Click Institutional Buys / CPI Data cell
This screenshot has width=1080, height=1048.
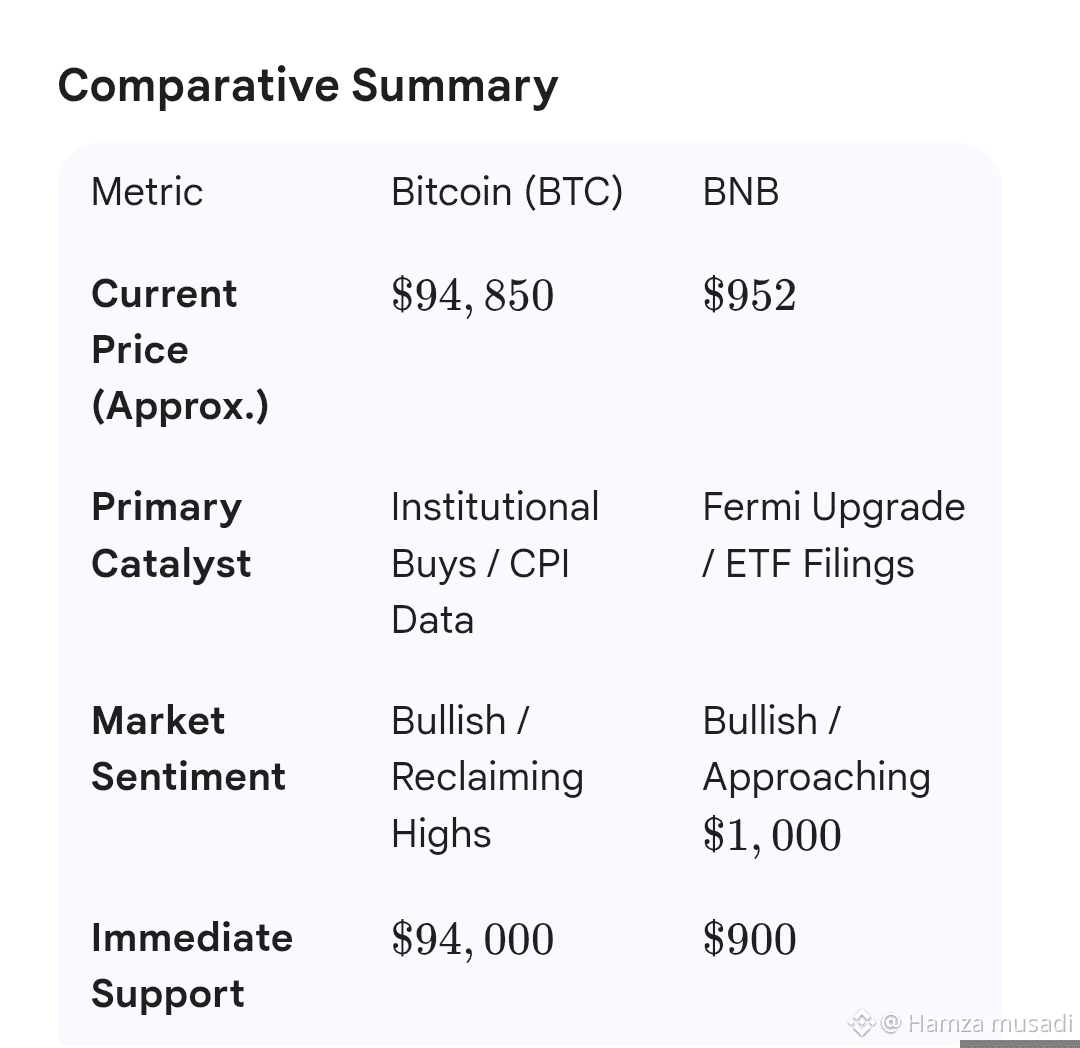point(495,563)
